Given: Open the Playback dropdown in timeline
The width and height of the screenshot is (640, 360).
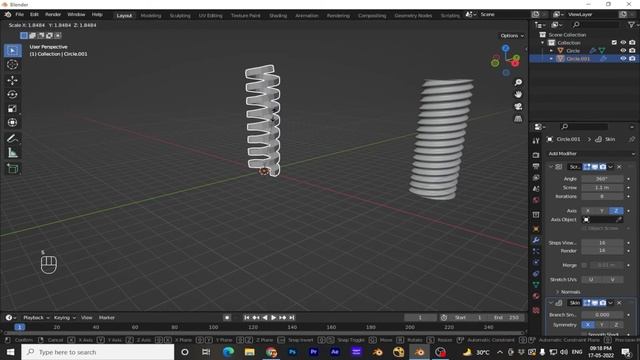Looking at the screenshot, I should pos(36,318).
